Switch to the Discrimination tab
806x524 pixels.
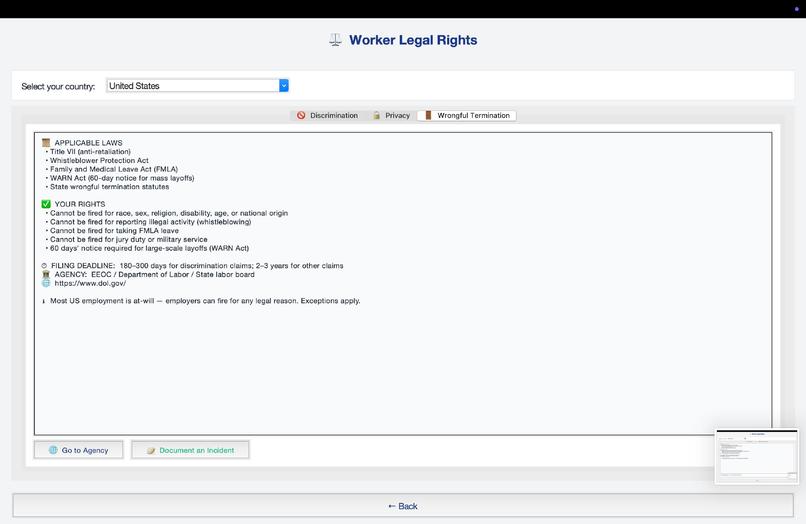tap(327, 115)
